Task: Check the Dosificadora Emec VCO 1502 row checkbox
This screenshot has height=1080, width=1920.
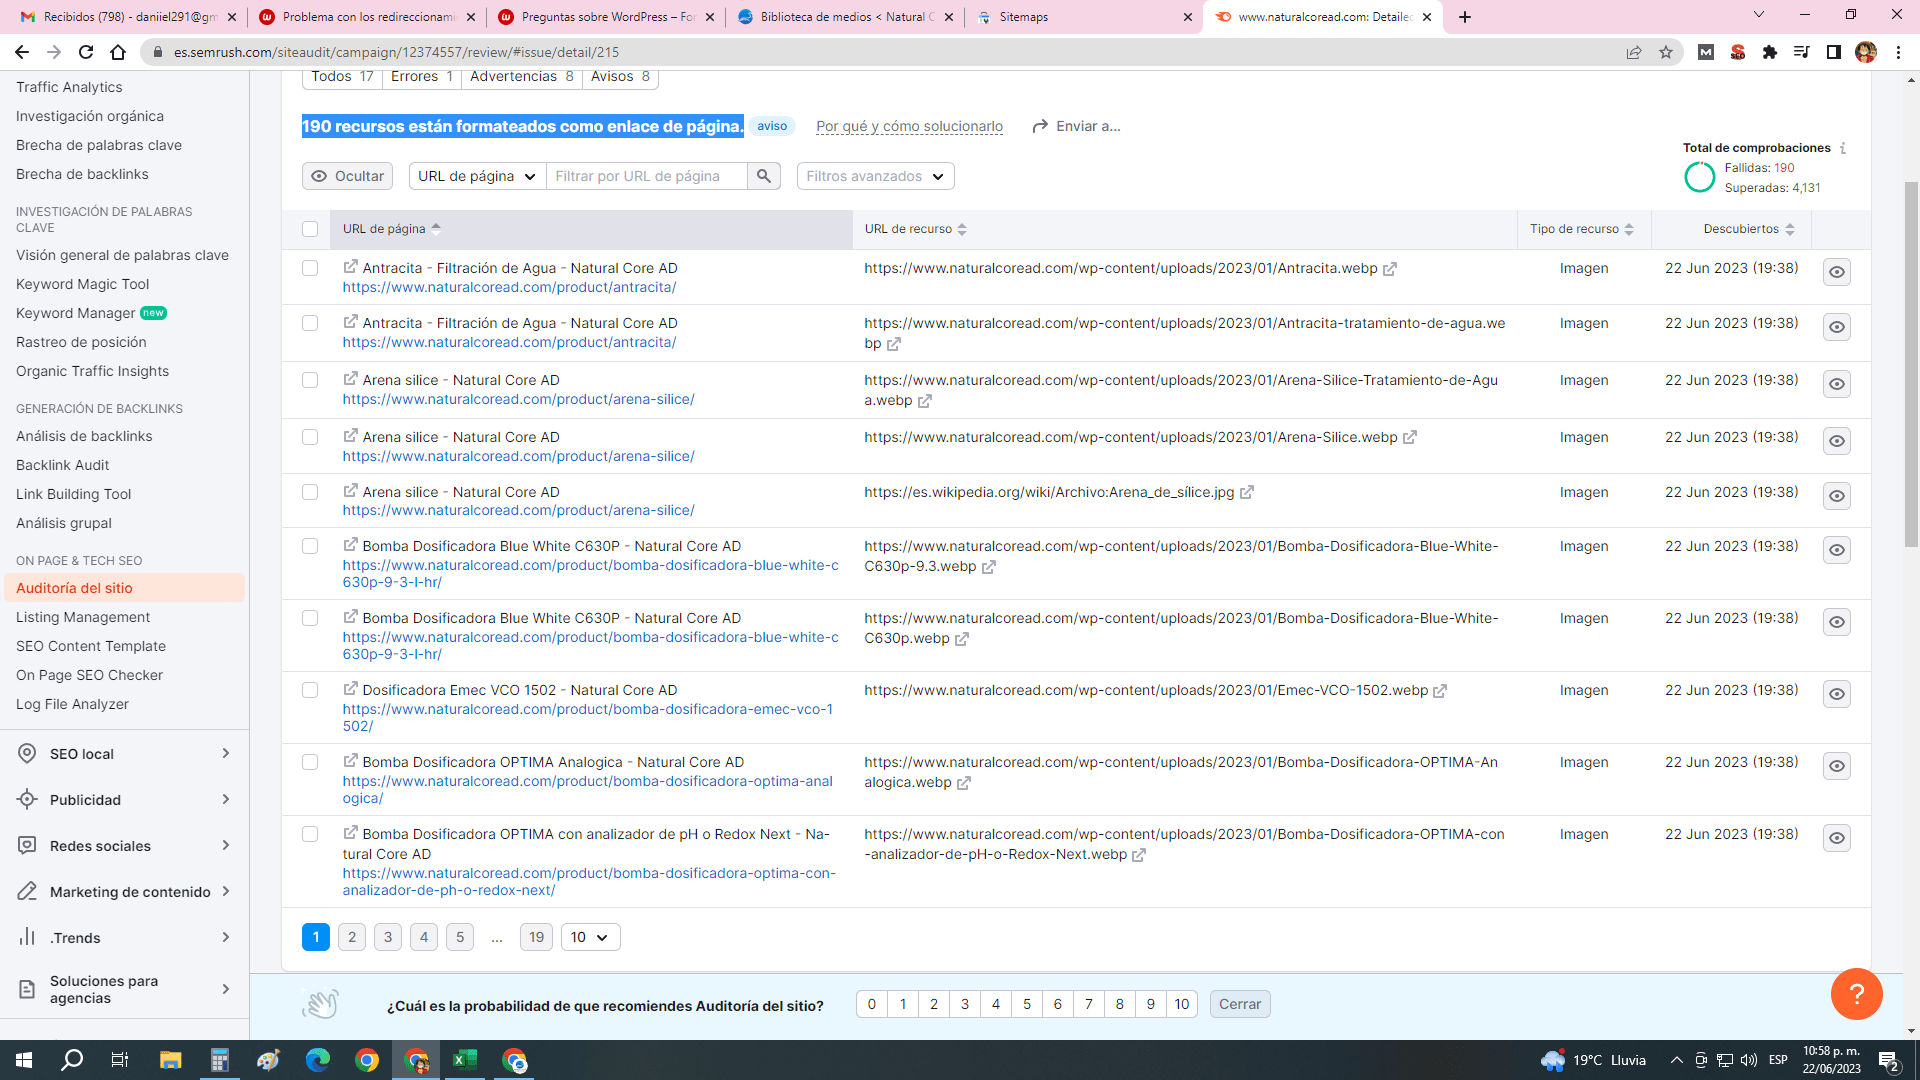Action: click(310, 690)
